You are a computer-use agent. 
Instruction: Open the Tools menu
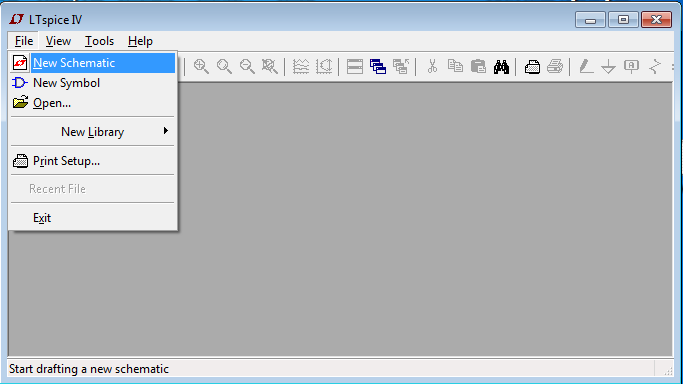point(99,41)
